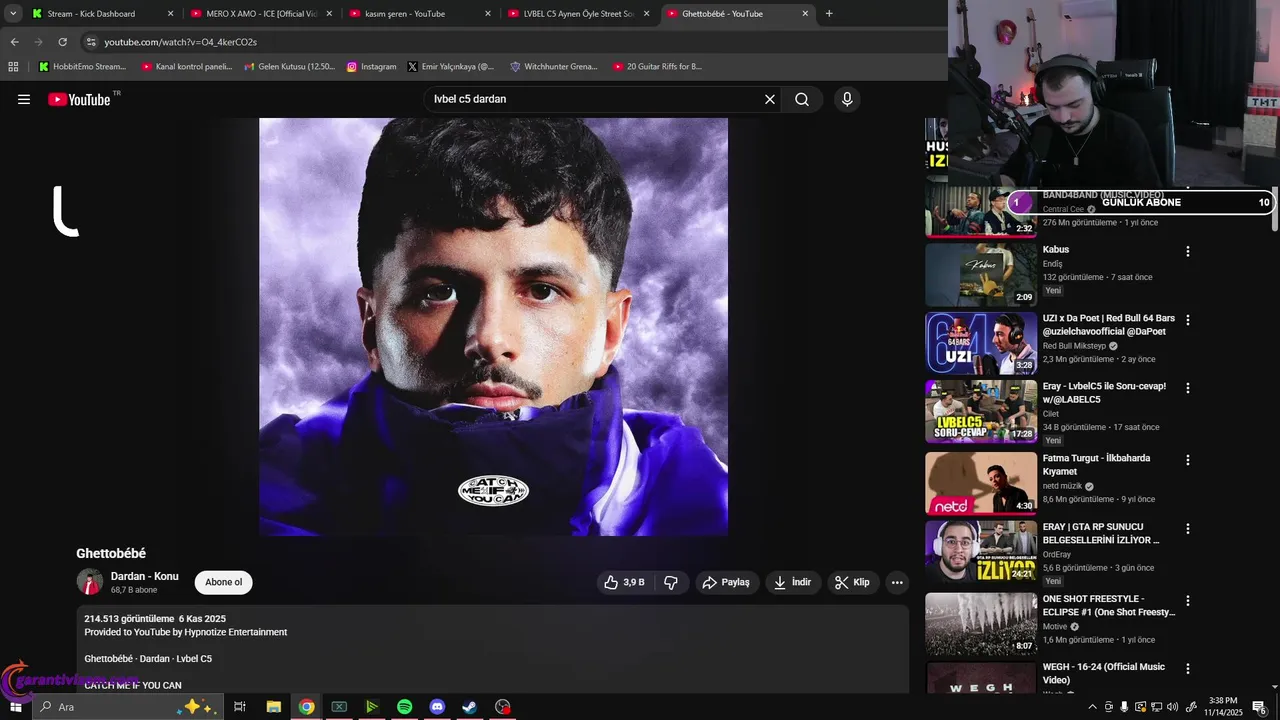Open Discord from the taskbar

pos(437,707)
